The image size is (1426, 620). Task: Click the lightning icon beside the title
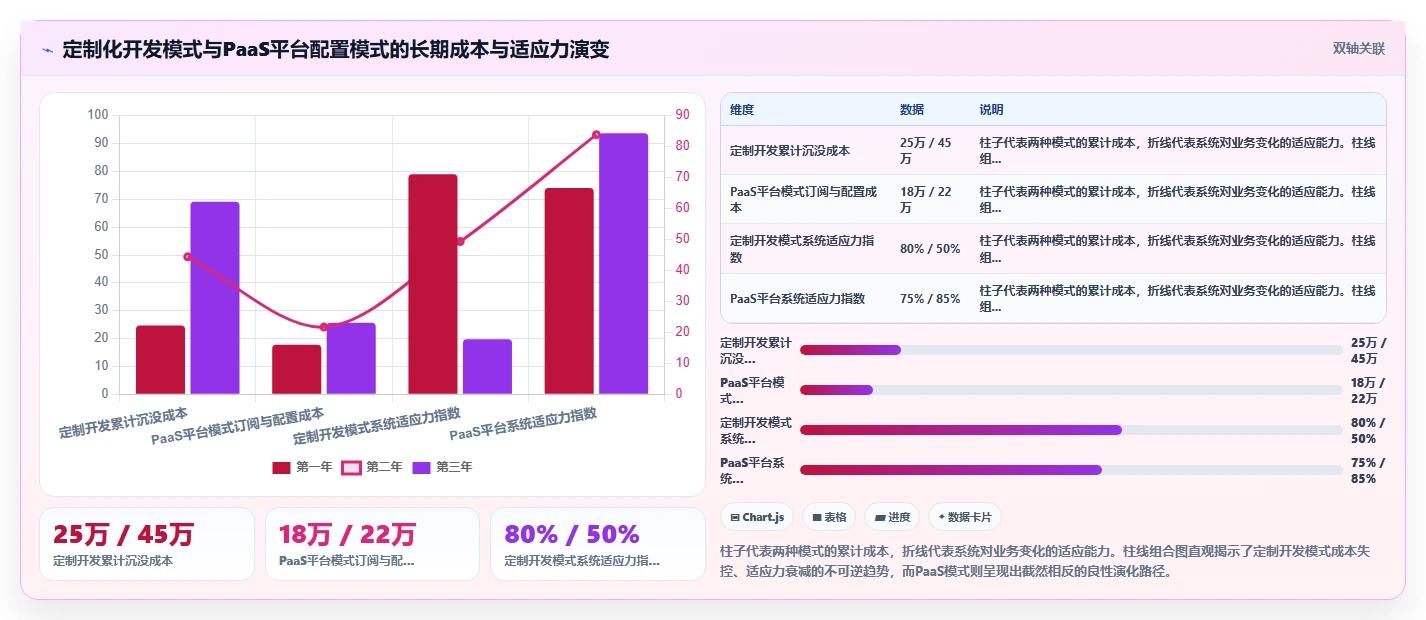coord(47,50)
